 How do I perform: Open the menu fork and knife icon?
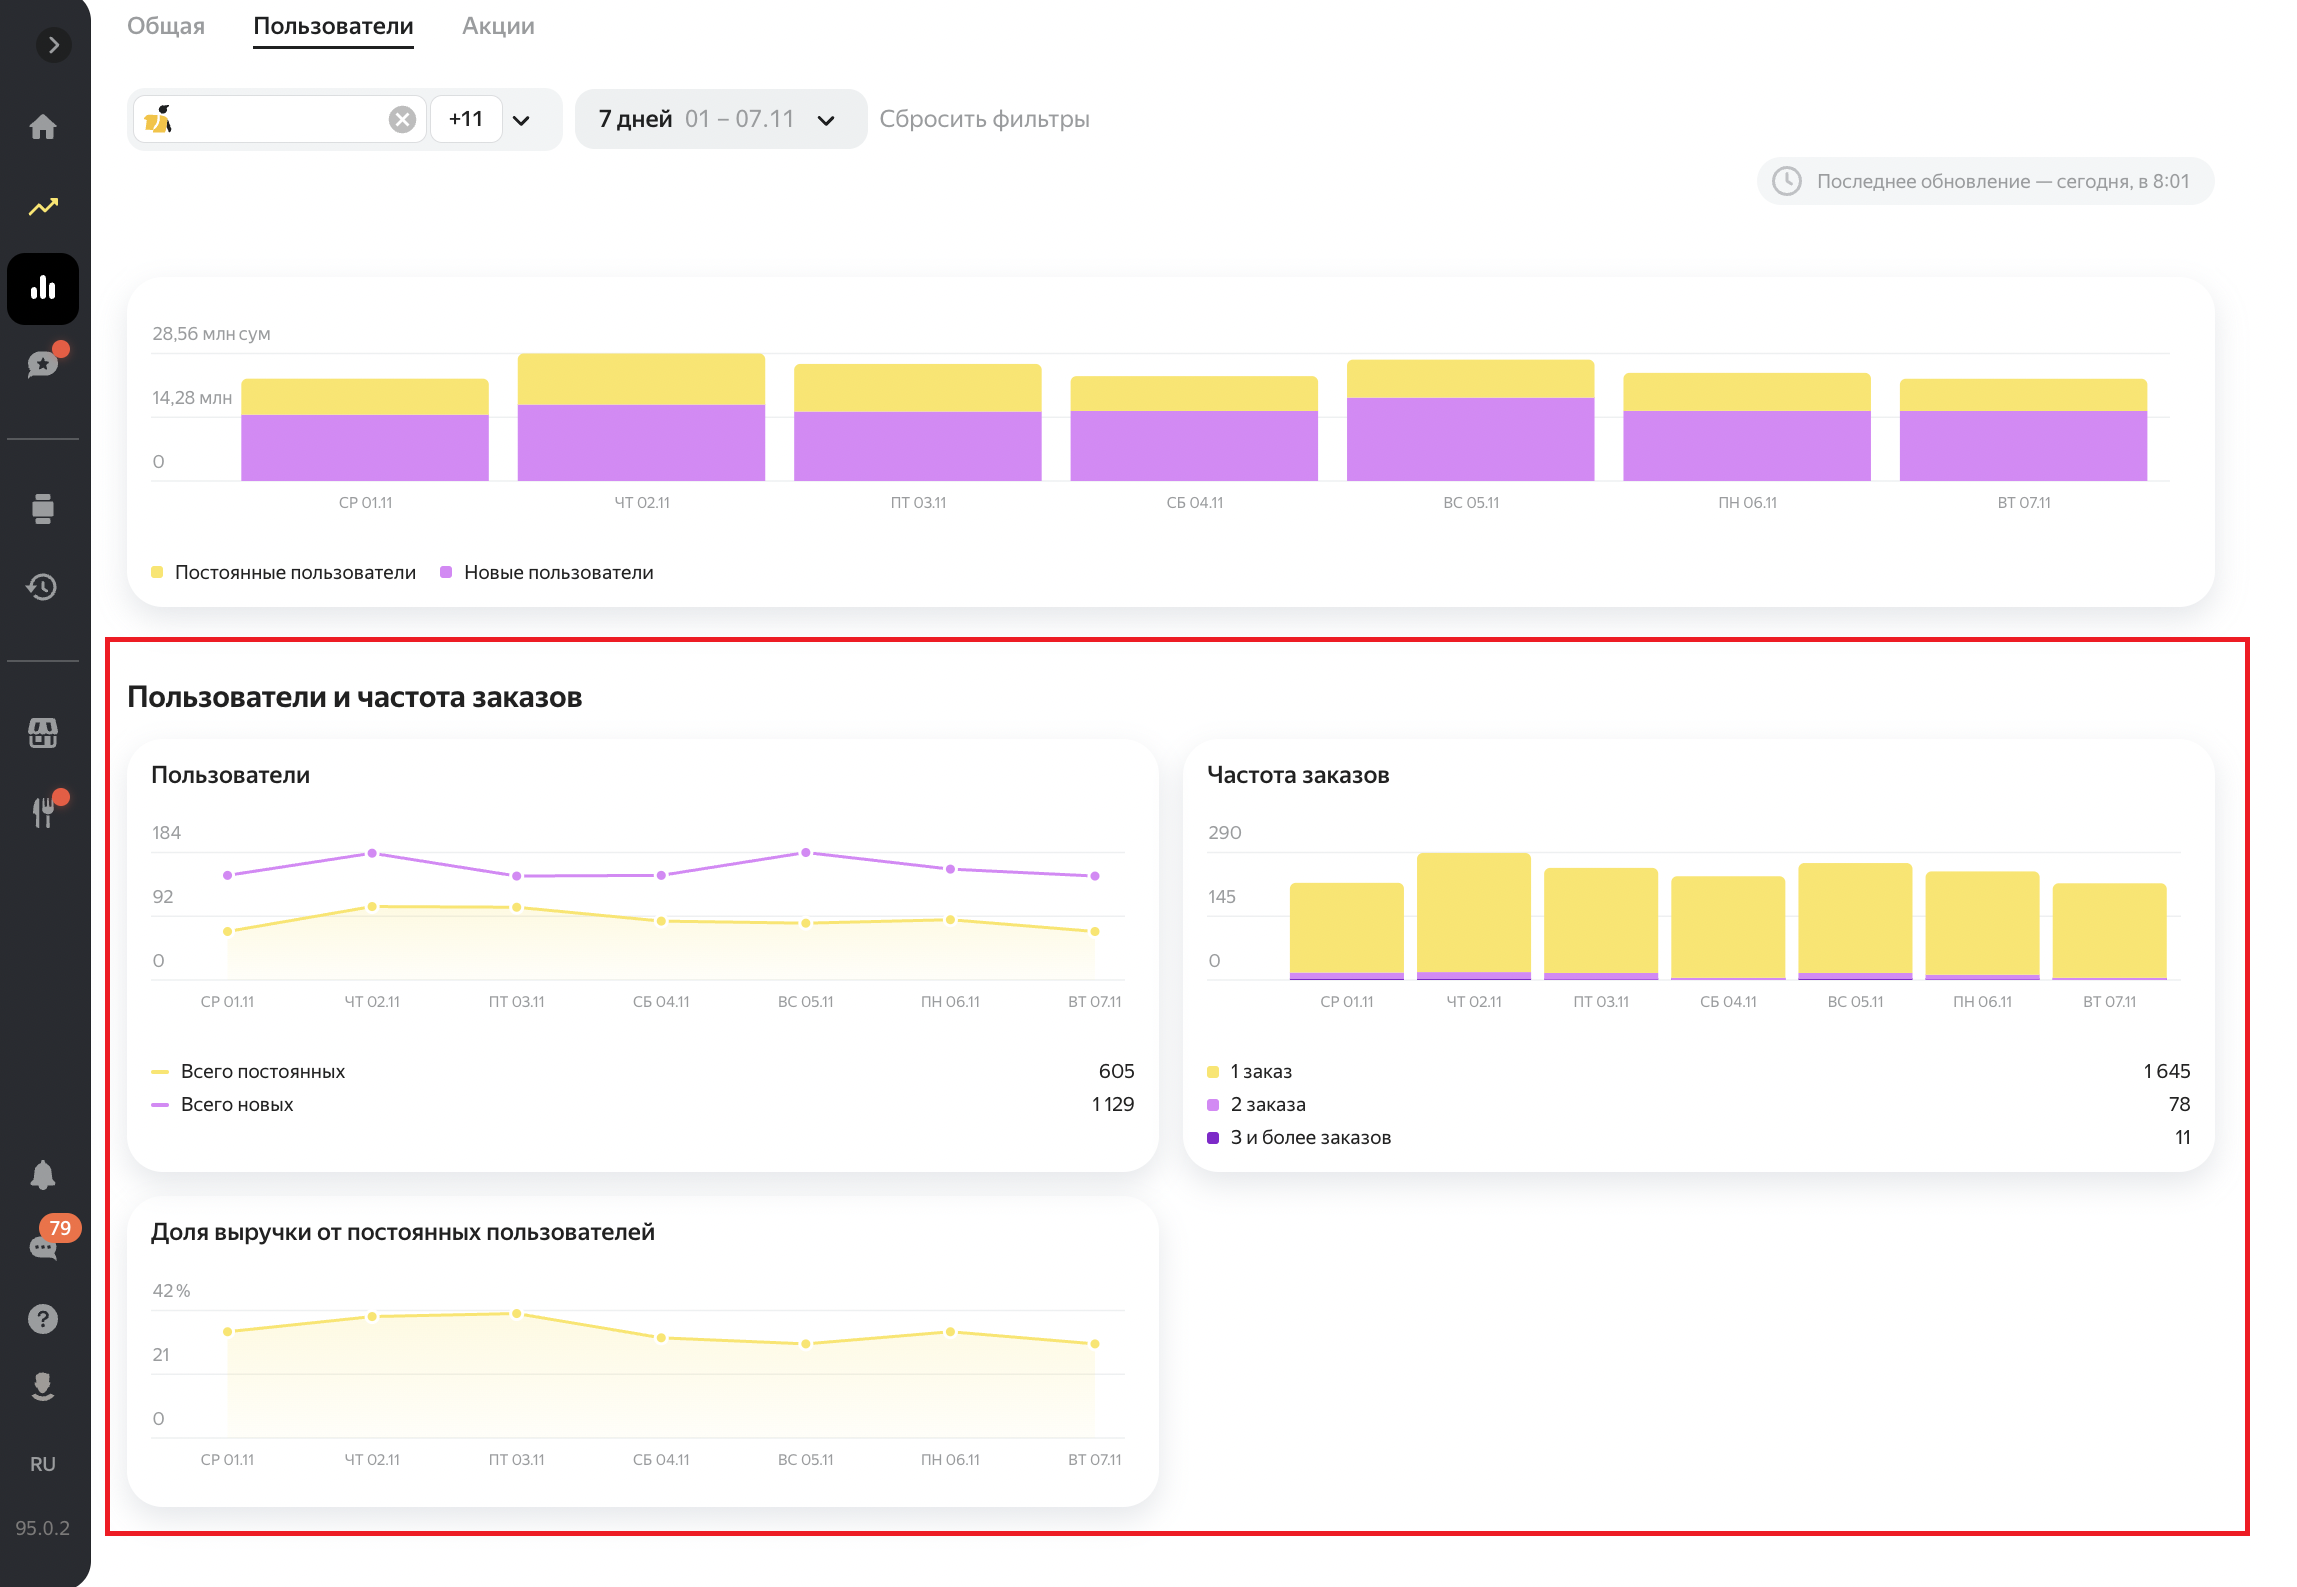pyautogui.click(x=43, y=812)
